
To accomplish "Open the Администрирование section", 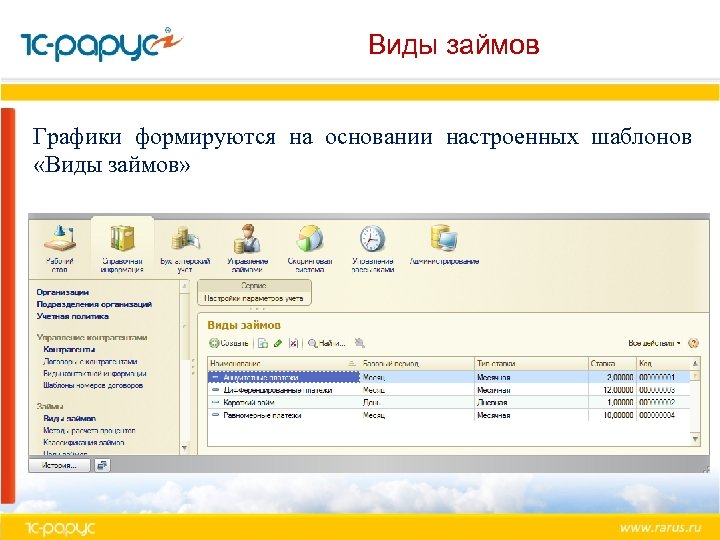I will pos(444,245).
